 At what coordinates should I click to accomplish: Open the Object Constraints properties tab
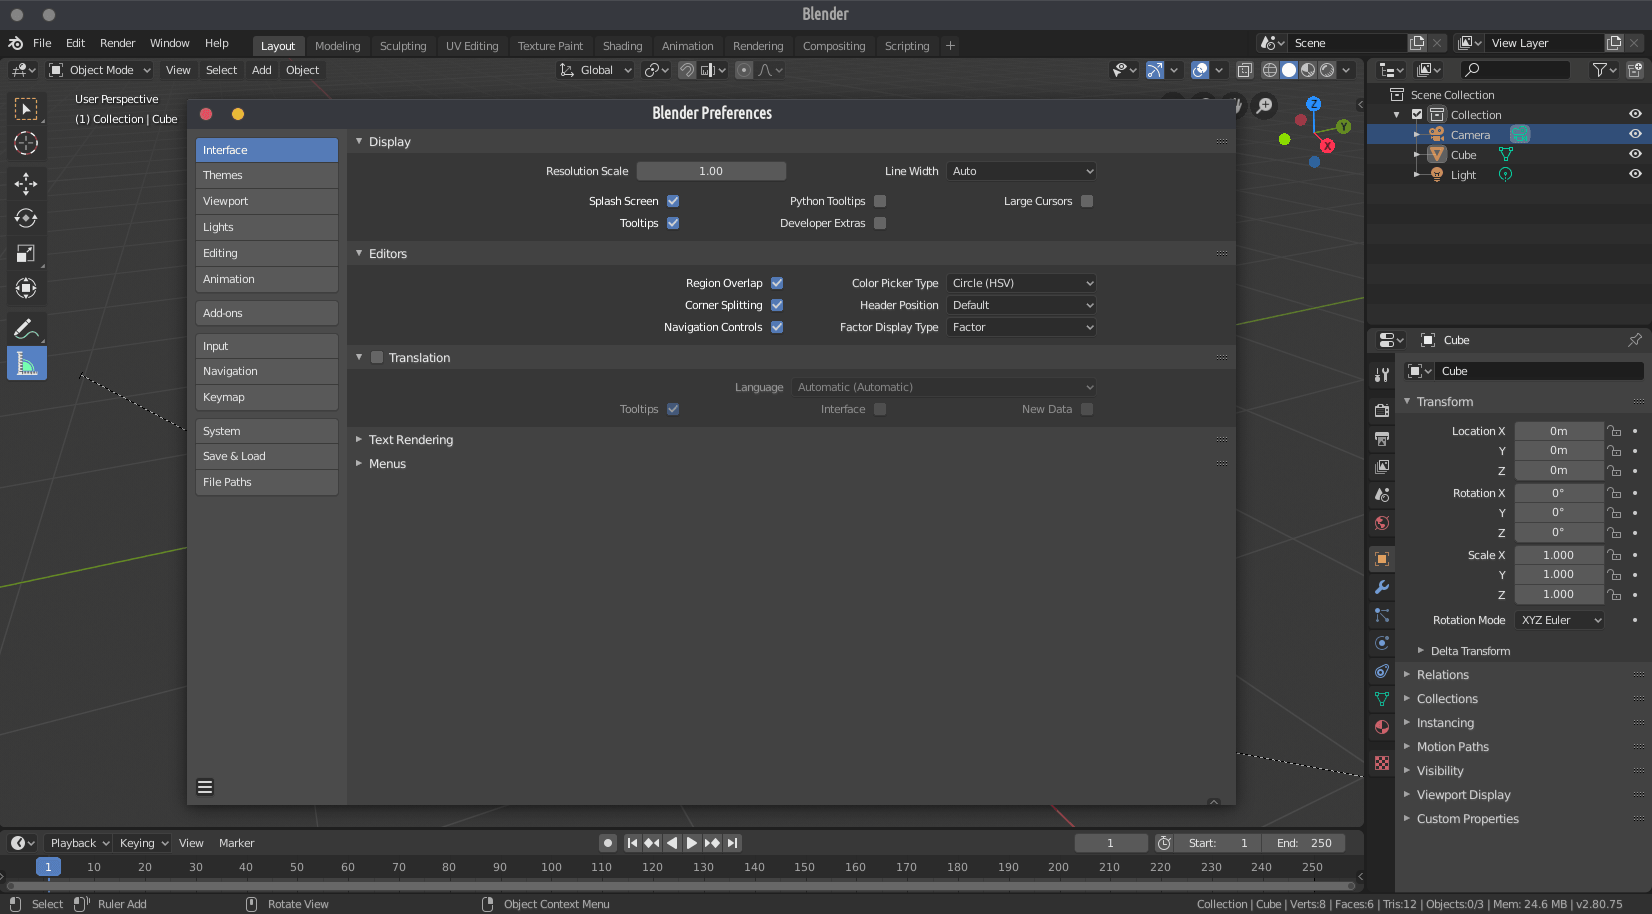pos(1382,671)
